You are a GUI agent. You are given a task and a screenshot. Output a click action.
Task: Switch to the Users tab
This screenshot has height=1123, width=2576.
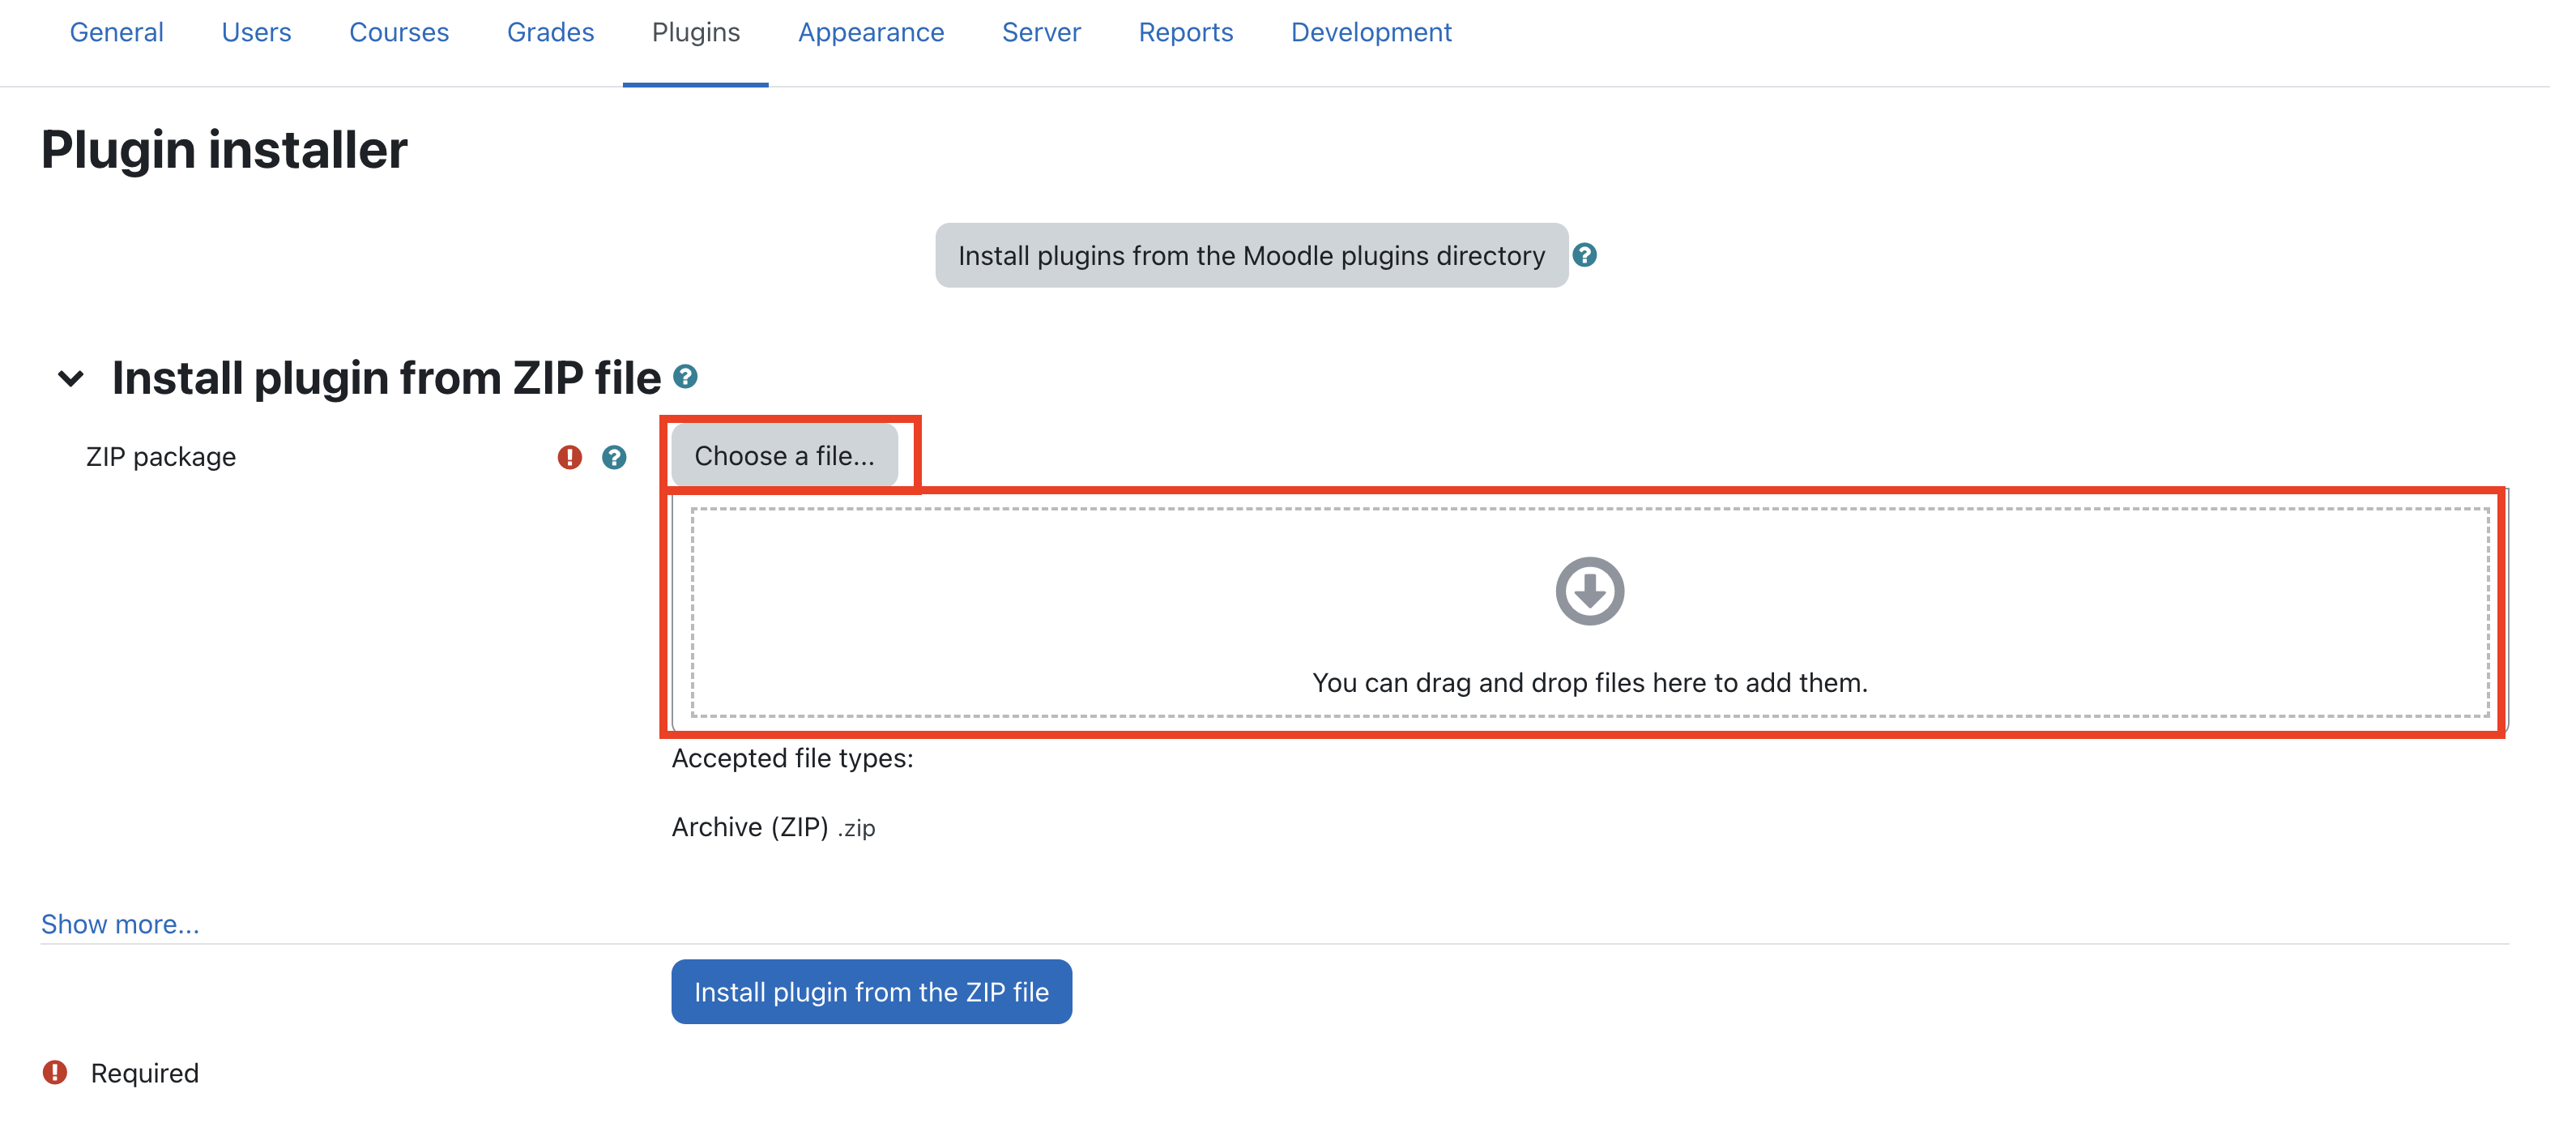(x=258, y=32)
